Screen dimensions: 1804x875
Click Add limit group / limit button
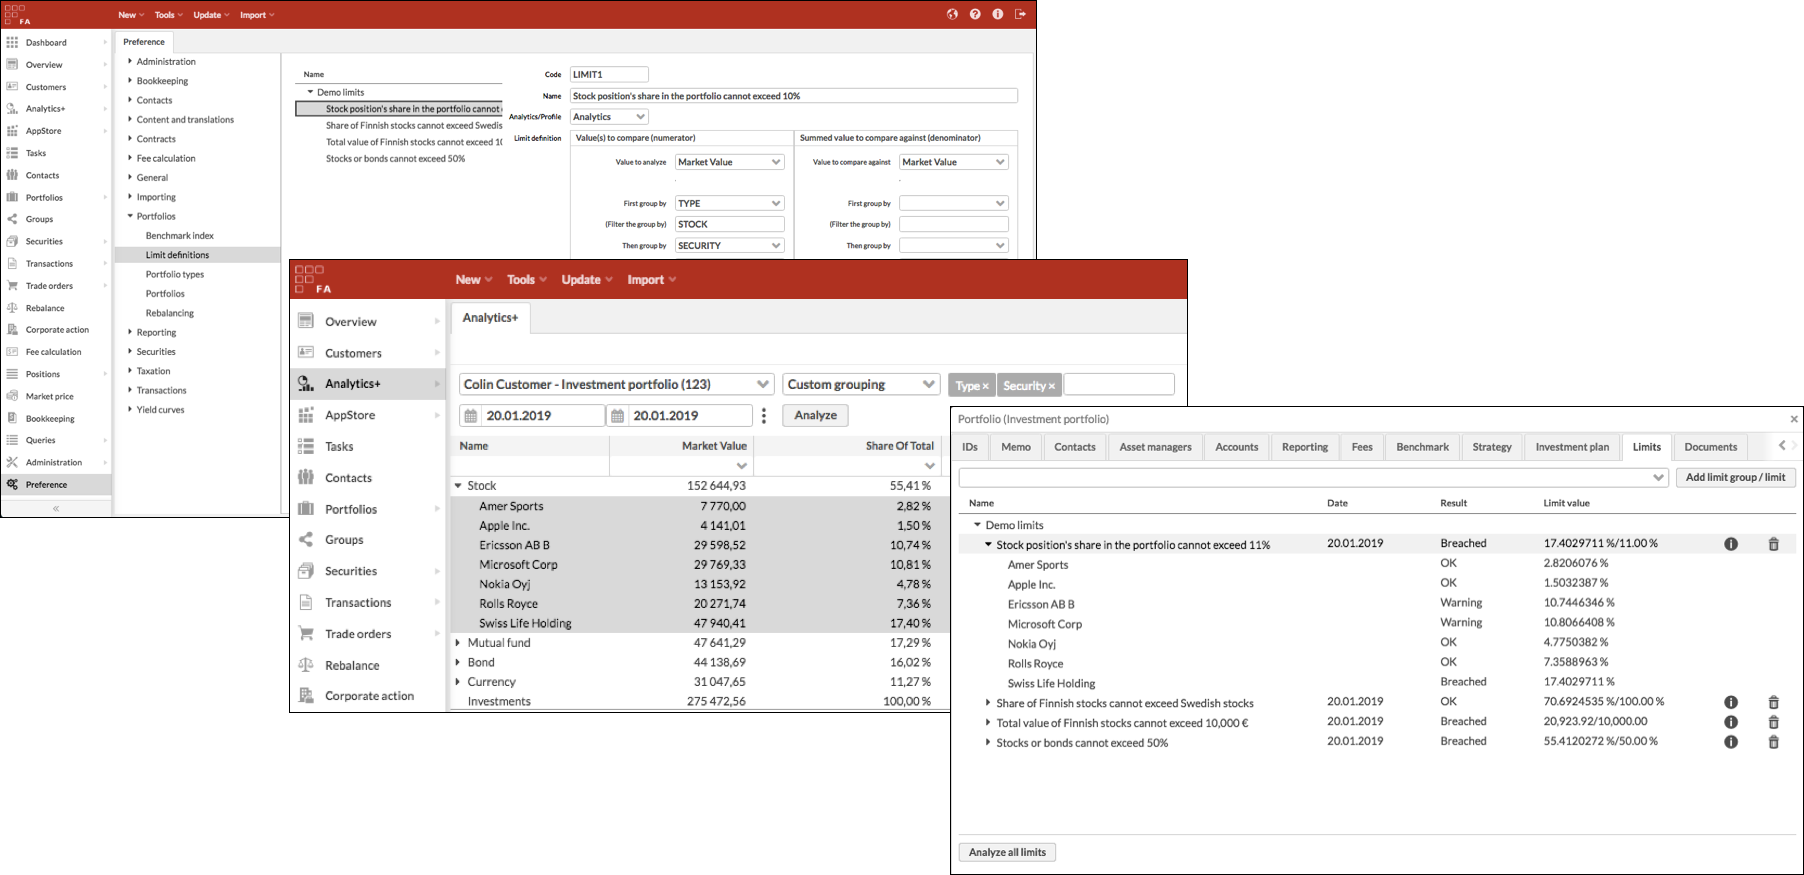pyautogui.click(x=1735, y=478)
